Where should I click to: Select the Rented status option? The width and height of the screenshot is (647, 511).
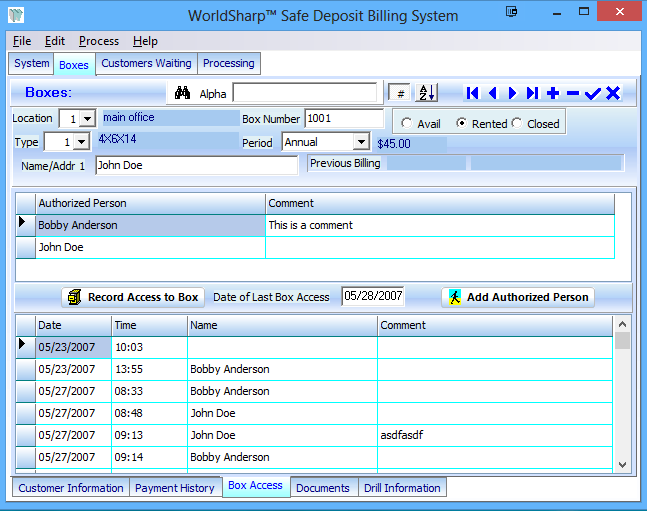point(461,124)
